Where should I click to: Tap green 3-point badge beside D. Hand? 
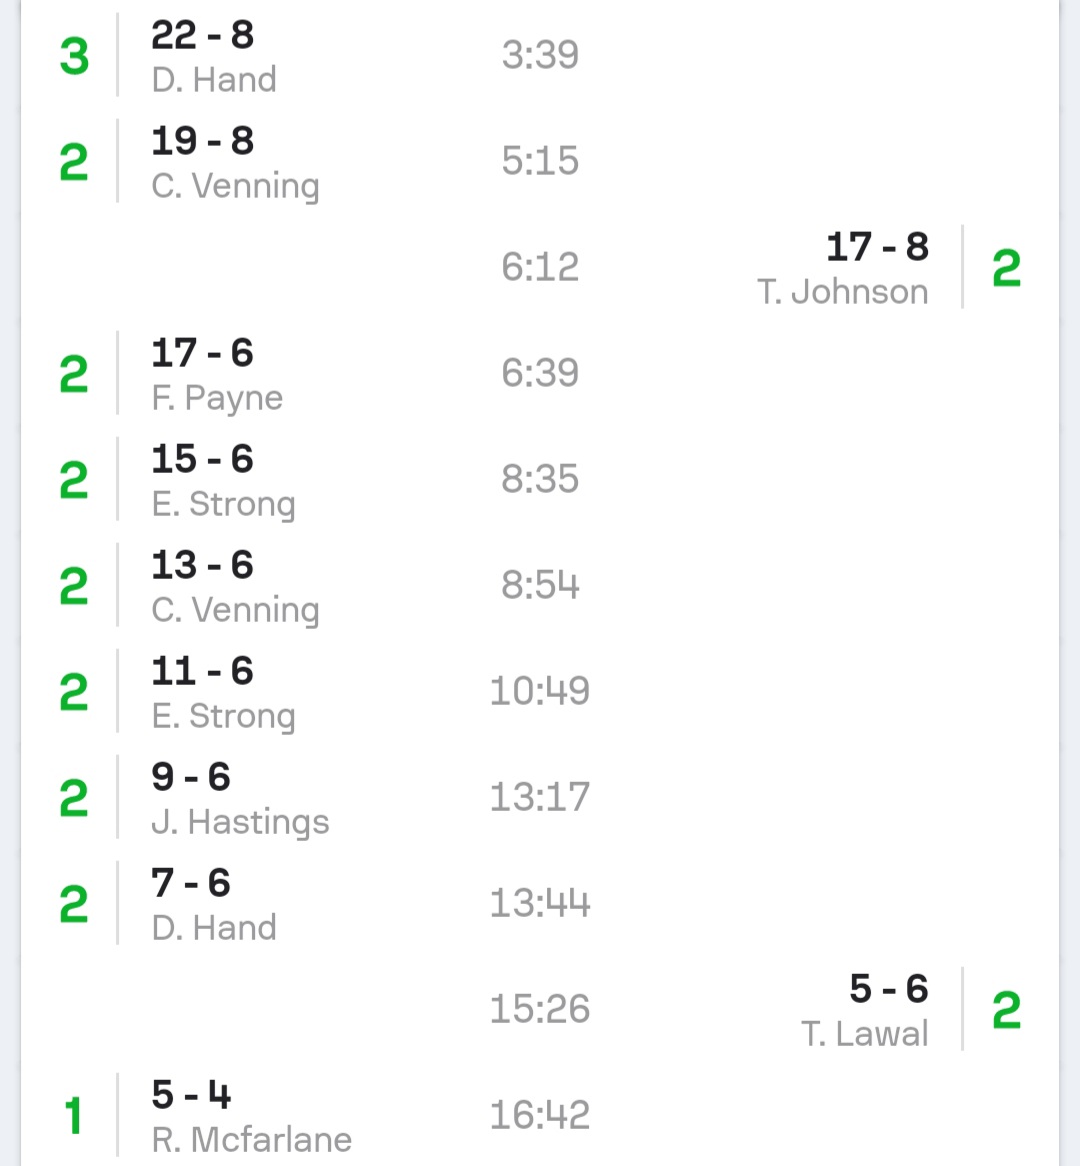(x=74, y=56)
